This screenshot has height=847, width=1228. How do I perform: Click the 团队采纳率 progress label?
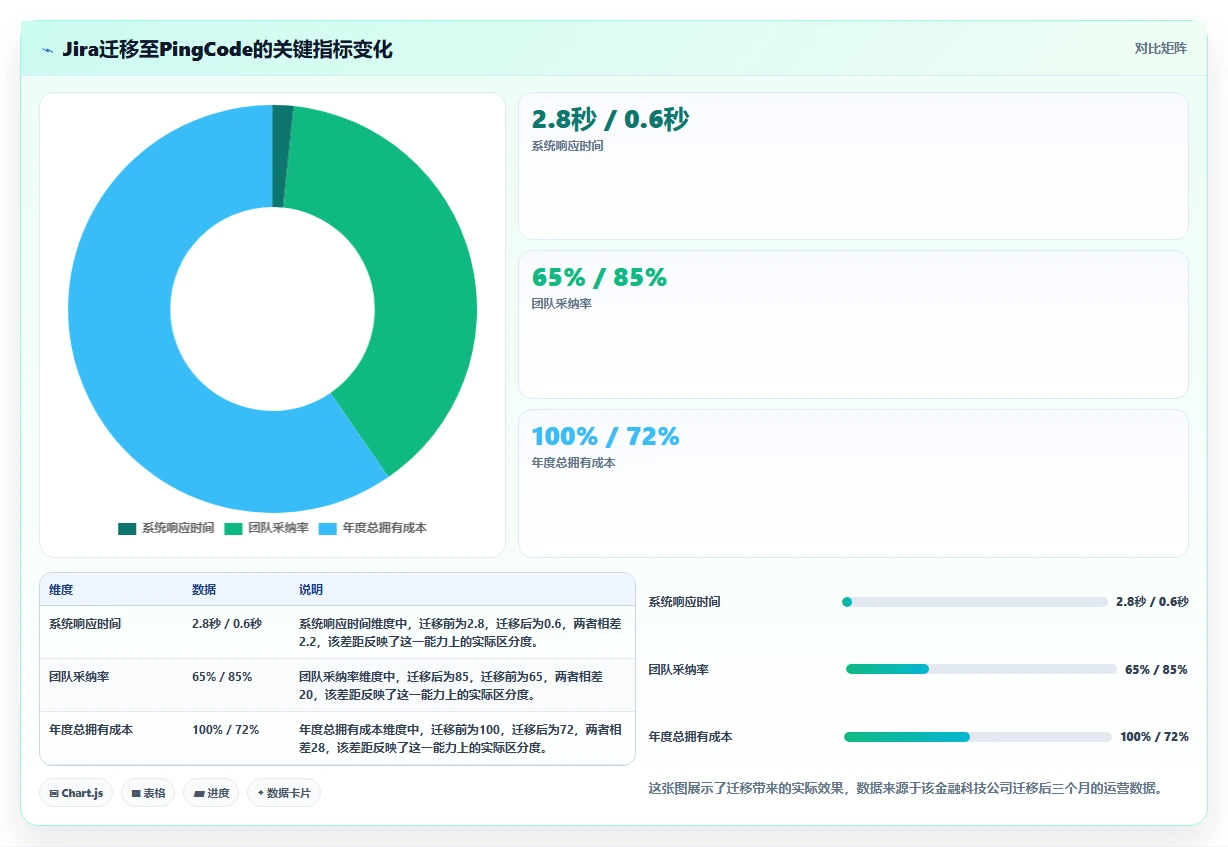point(678,669)
